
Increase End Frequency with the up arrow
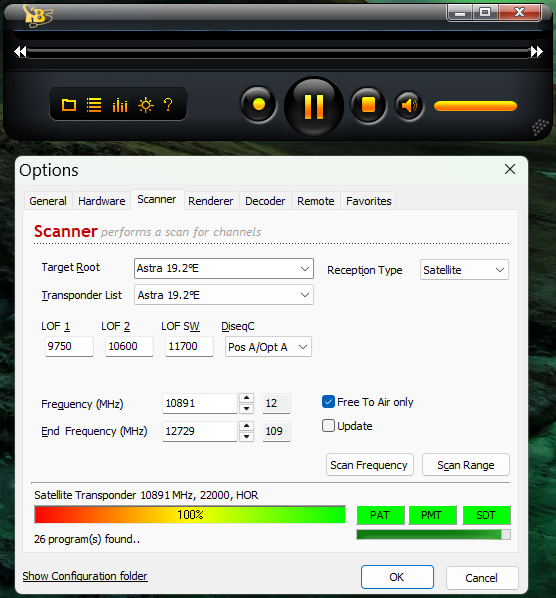(247, 426)
